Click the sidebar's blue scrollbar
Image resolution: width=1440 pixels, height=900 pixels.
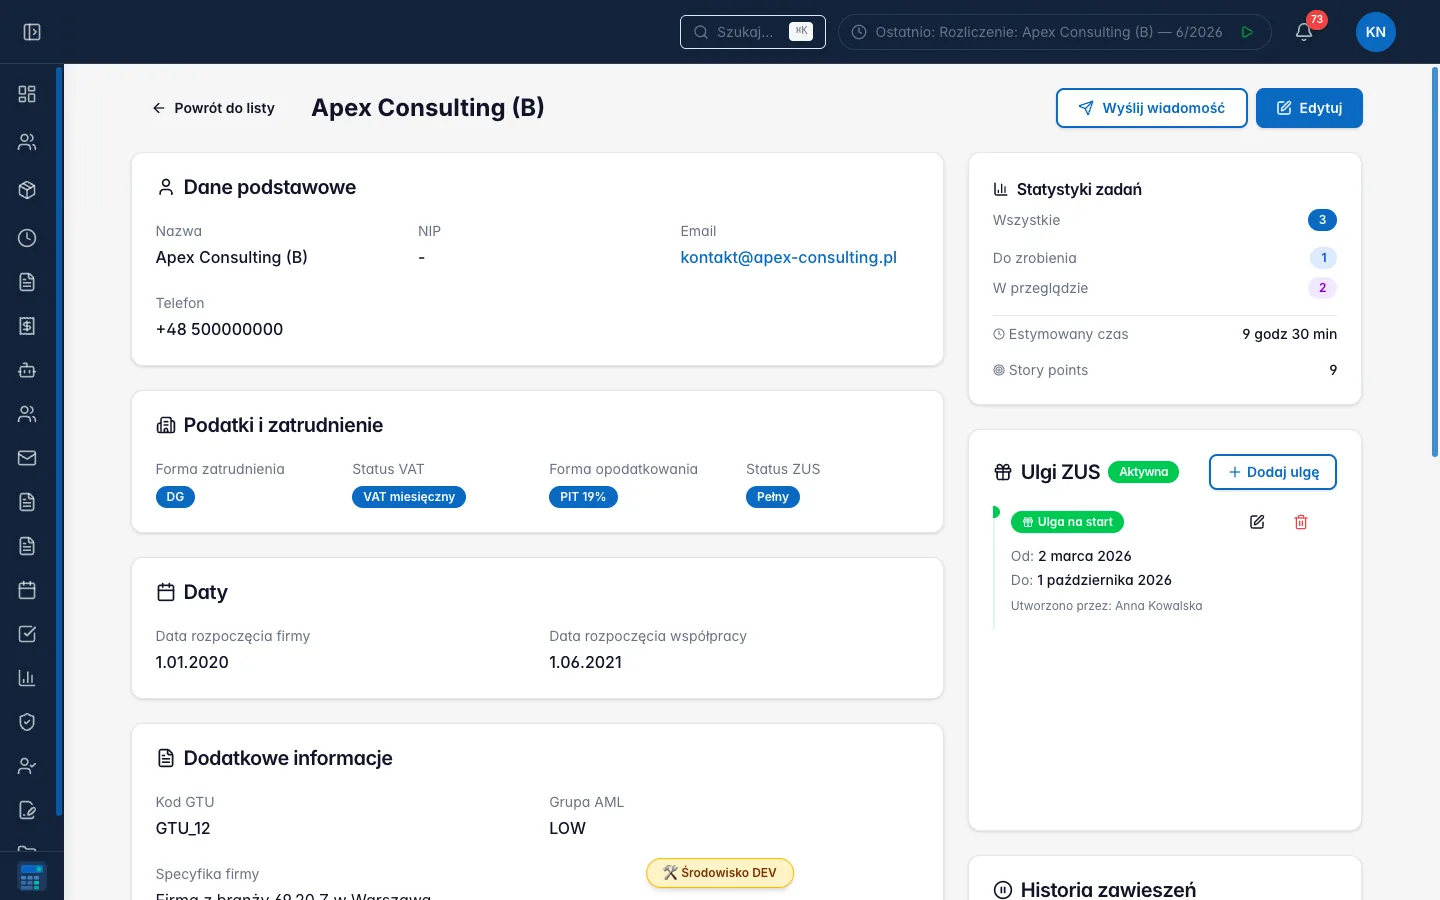(59, 440)
